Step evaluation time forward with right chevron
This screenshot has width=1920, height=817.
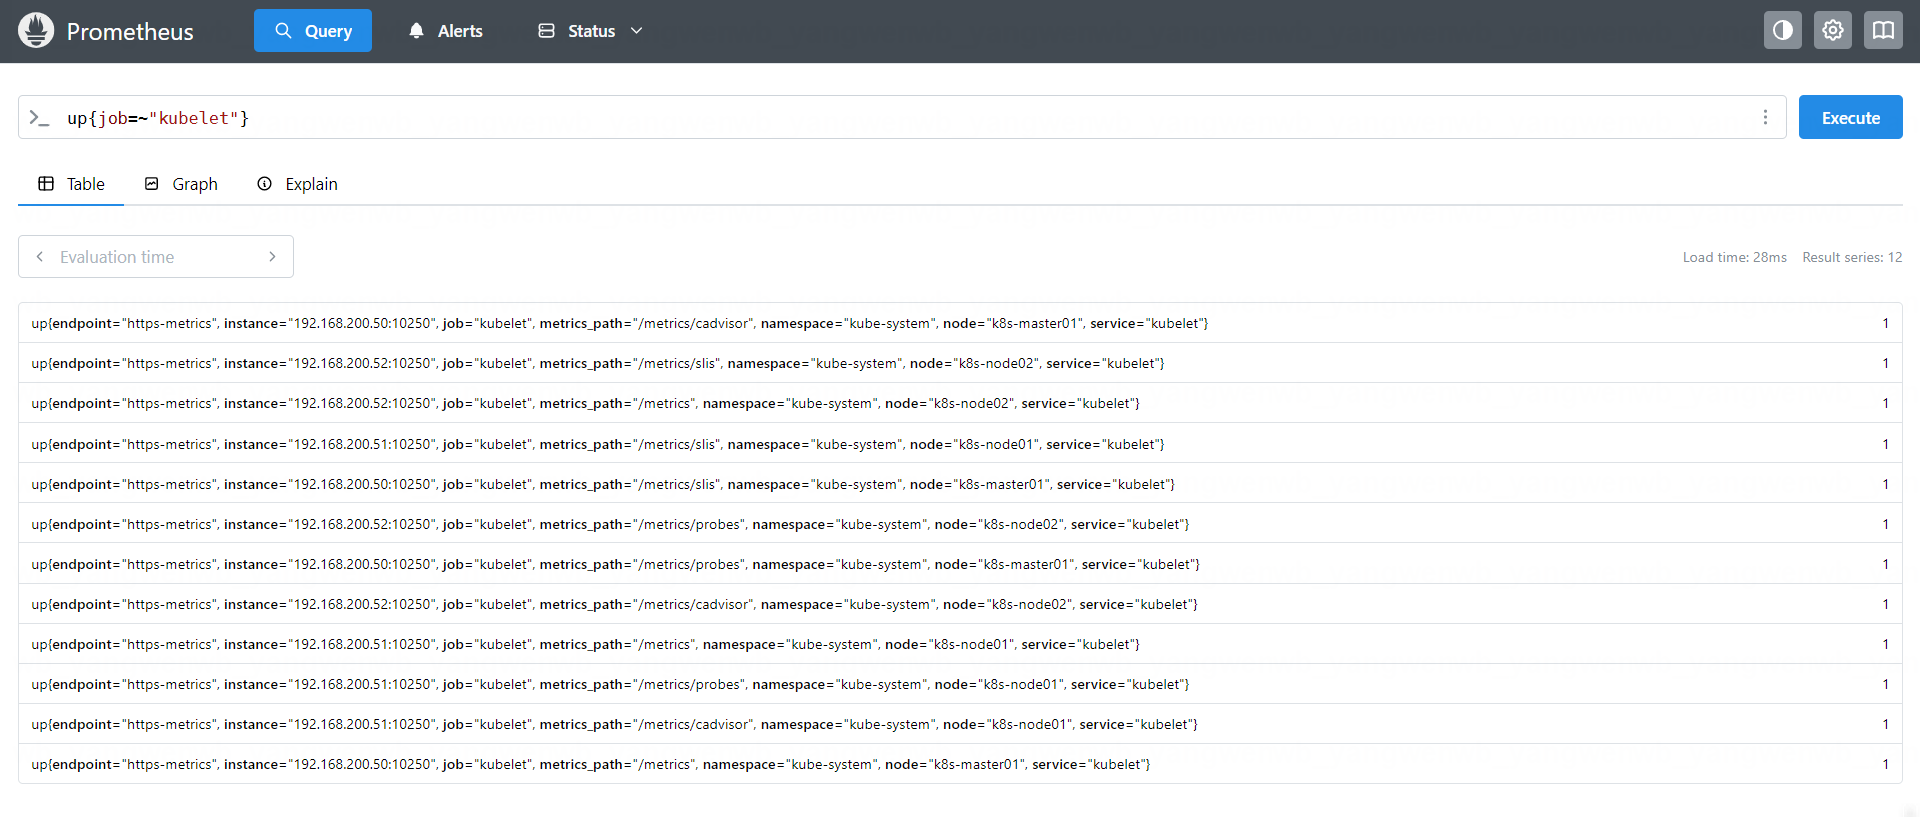272,257
